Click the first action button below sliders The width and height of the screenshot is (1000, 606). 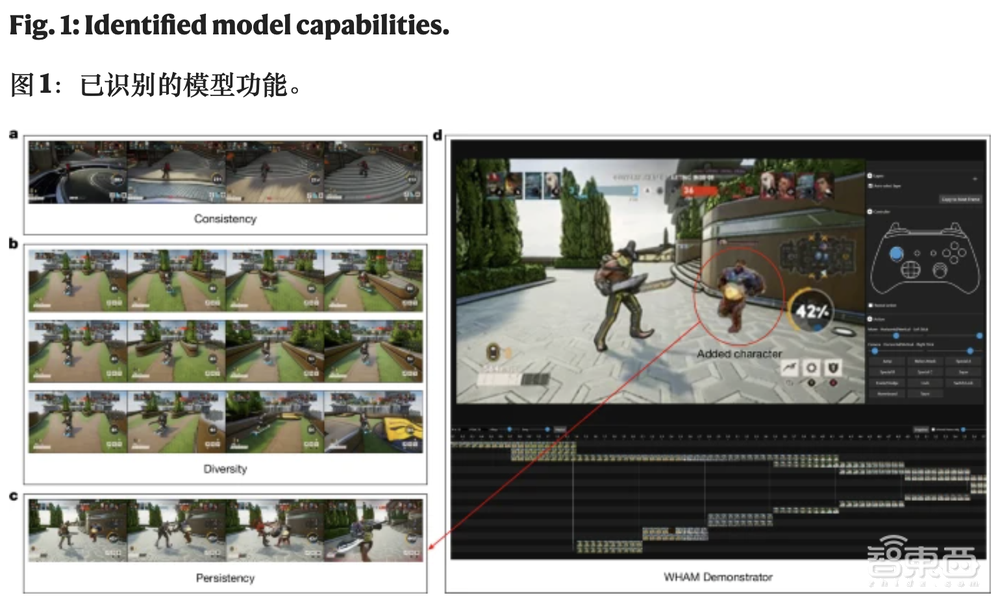pyautogui.click(x=886, y=360)
